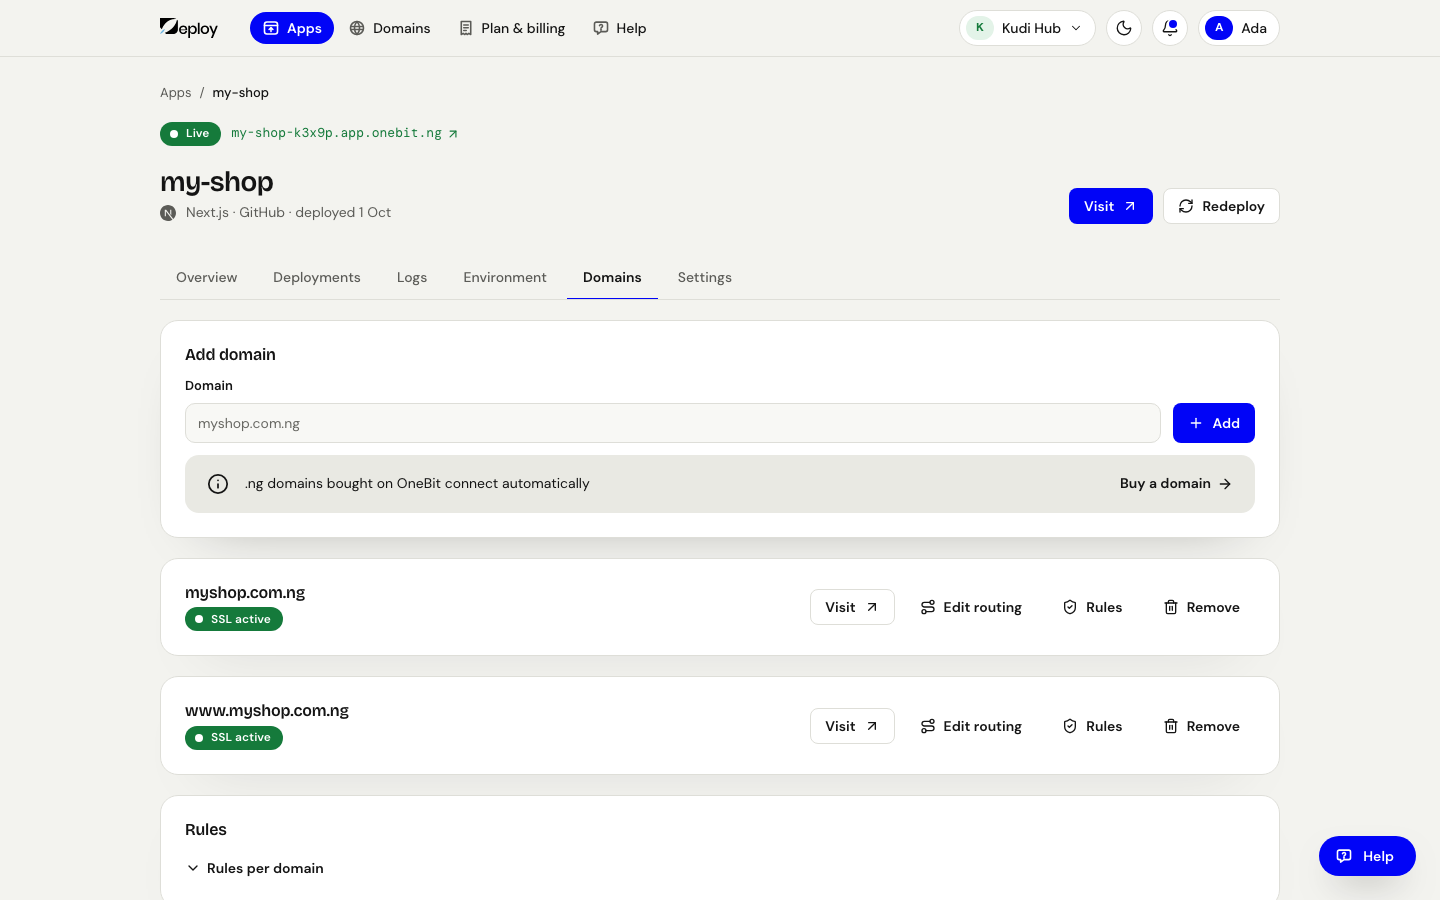
Task: Click SSL active badge under www.myshop.com.ng
Action: (234, 738)
